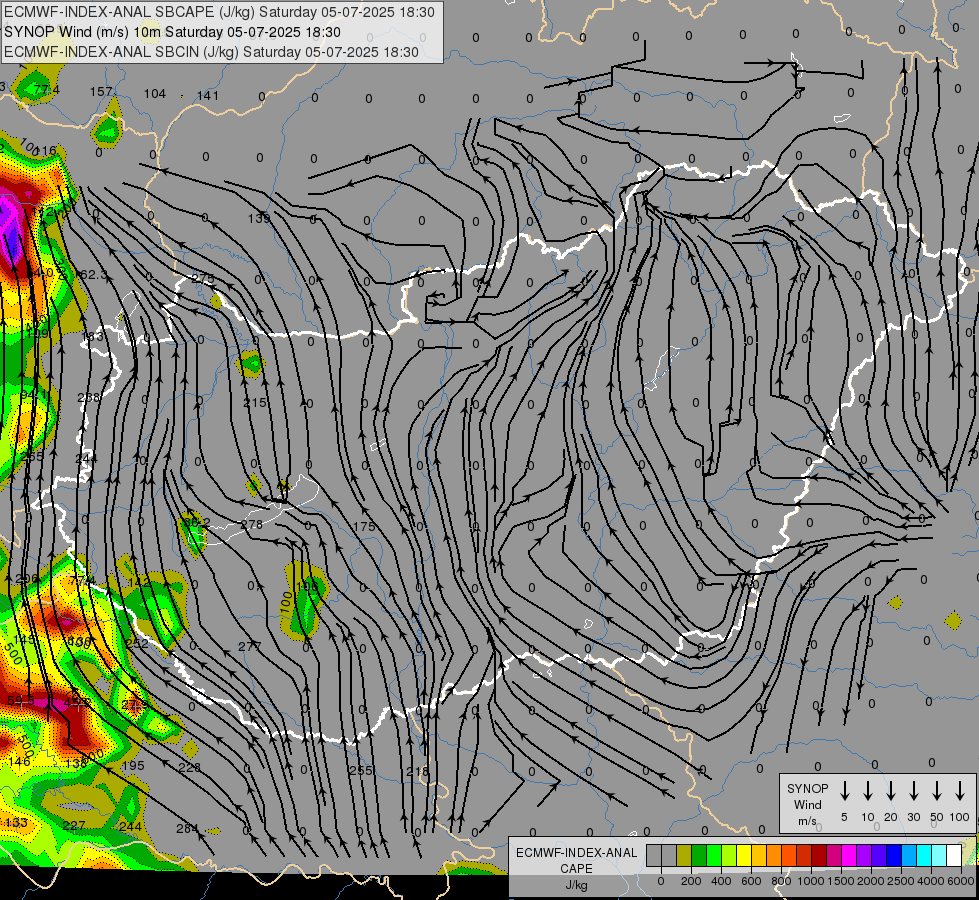Click the 157 value on the map

point(101,92)
